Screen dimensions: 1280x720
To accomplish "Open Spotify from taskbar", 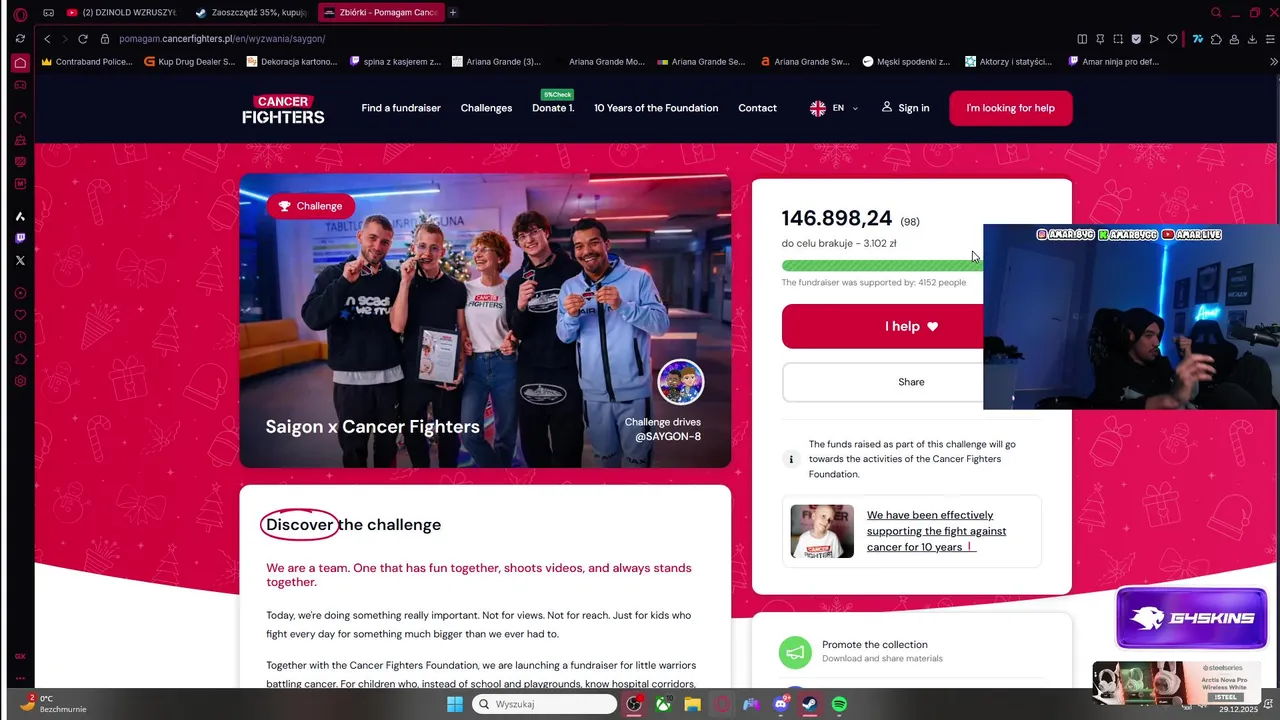I will [x=839, y=704].
